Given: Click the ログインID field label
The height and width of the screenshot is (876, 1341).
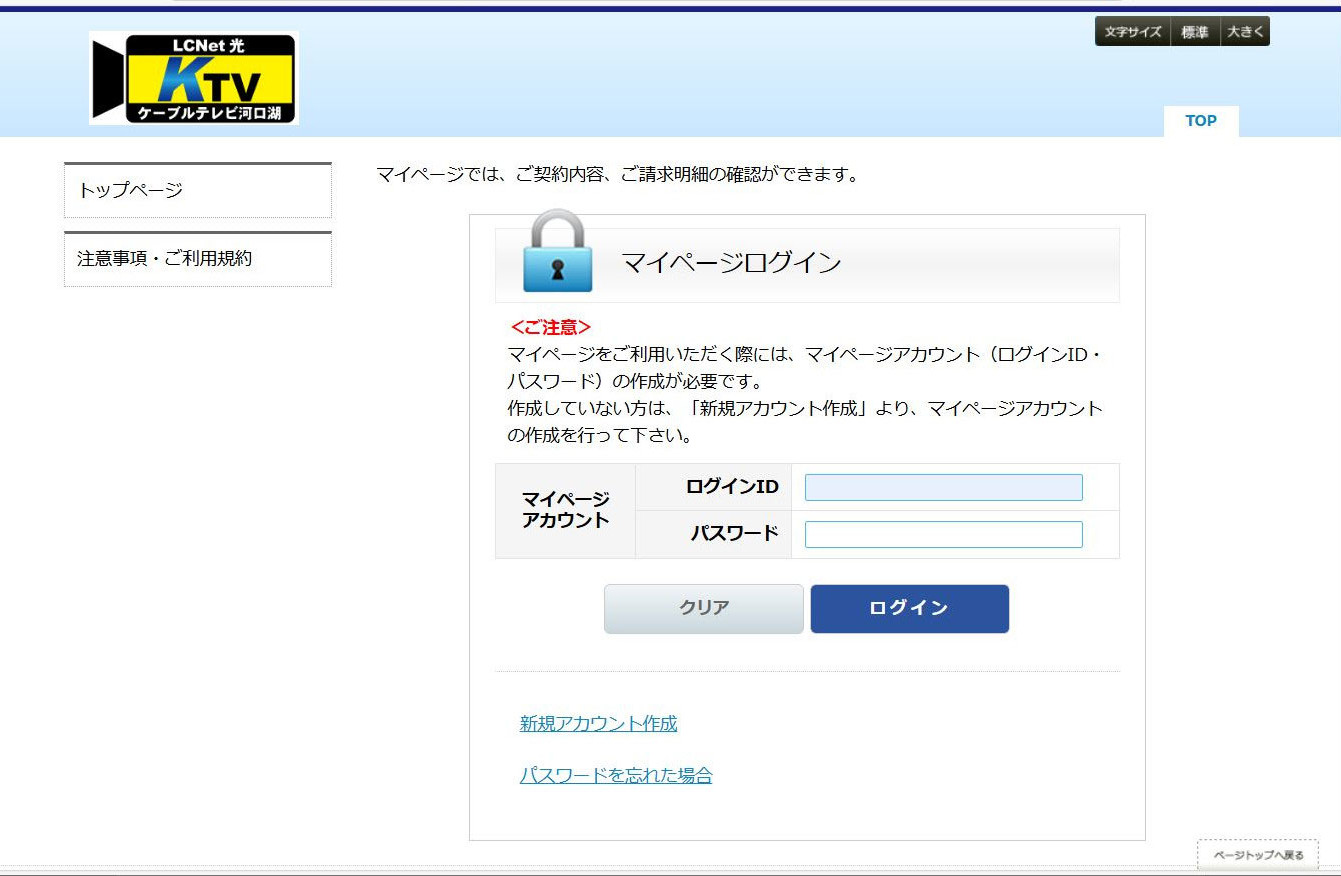Looking at the screenshot, I should pos(731,487).
